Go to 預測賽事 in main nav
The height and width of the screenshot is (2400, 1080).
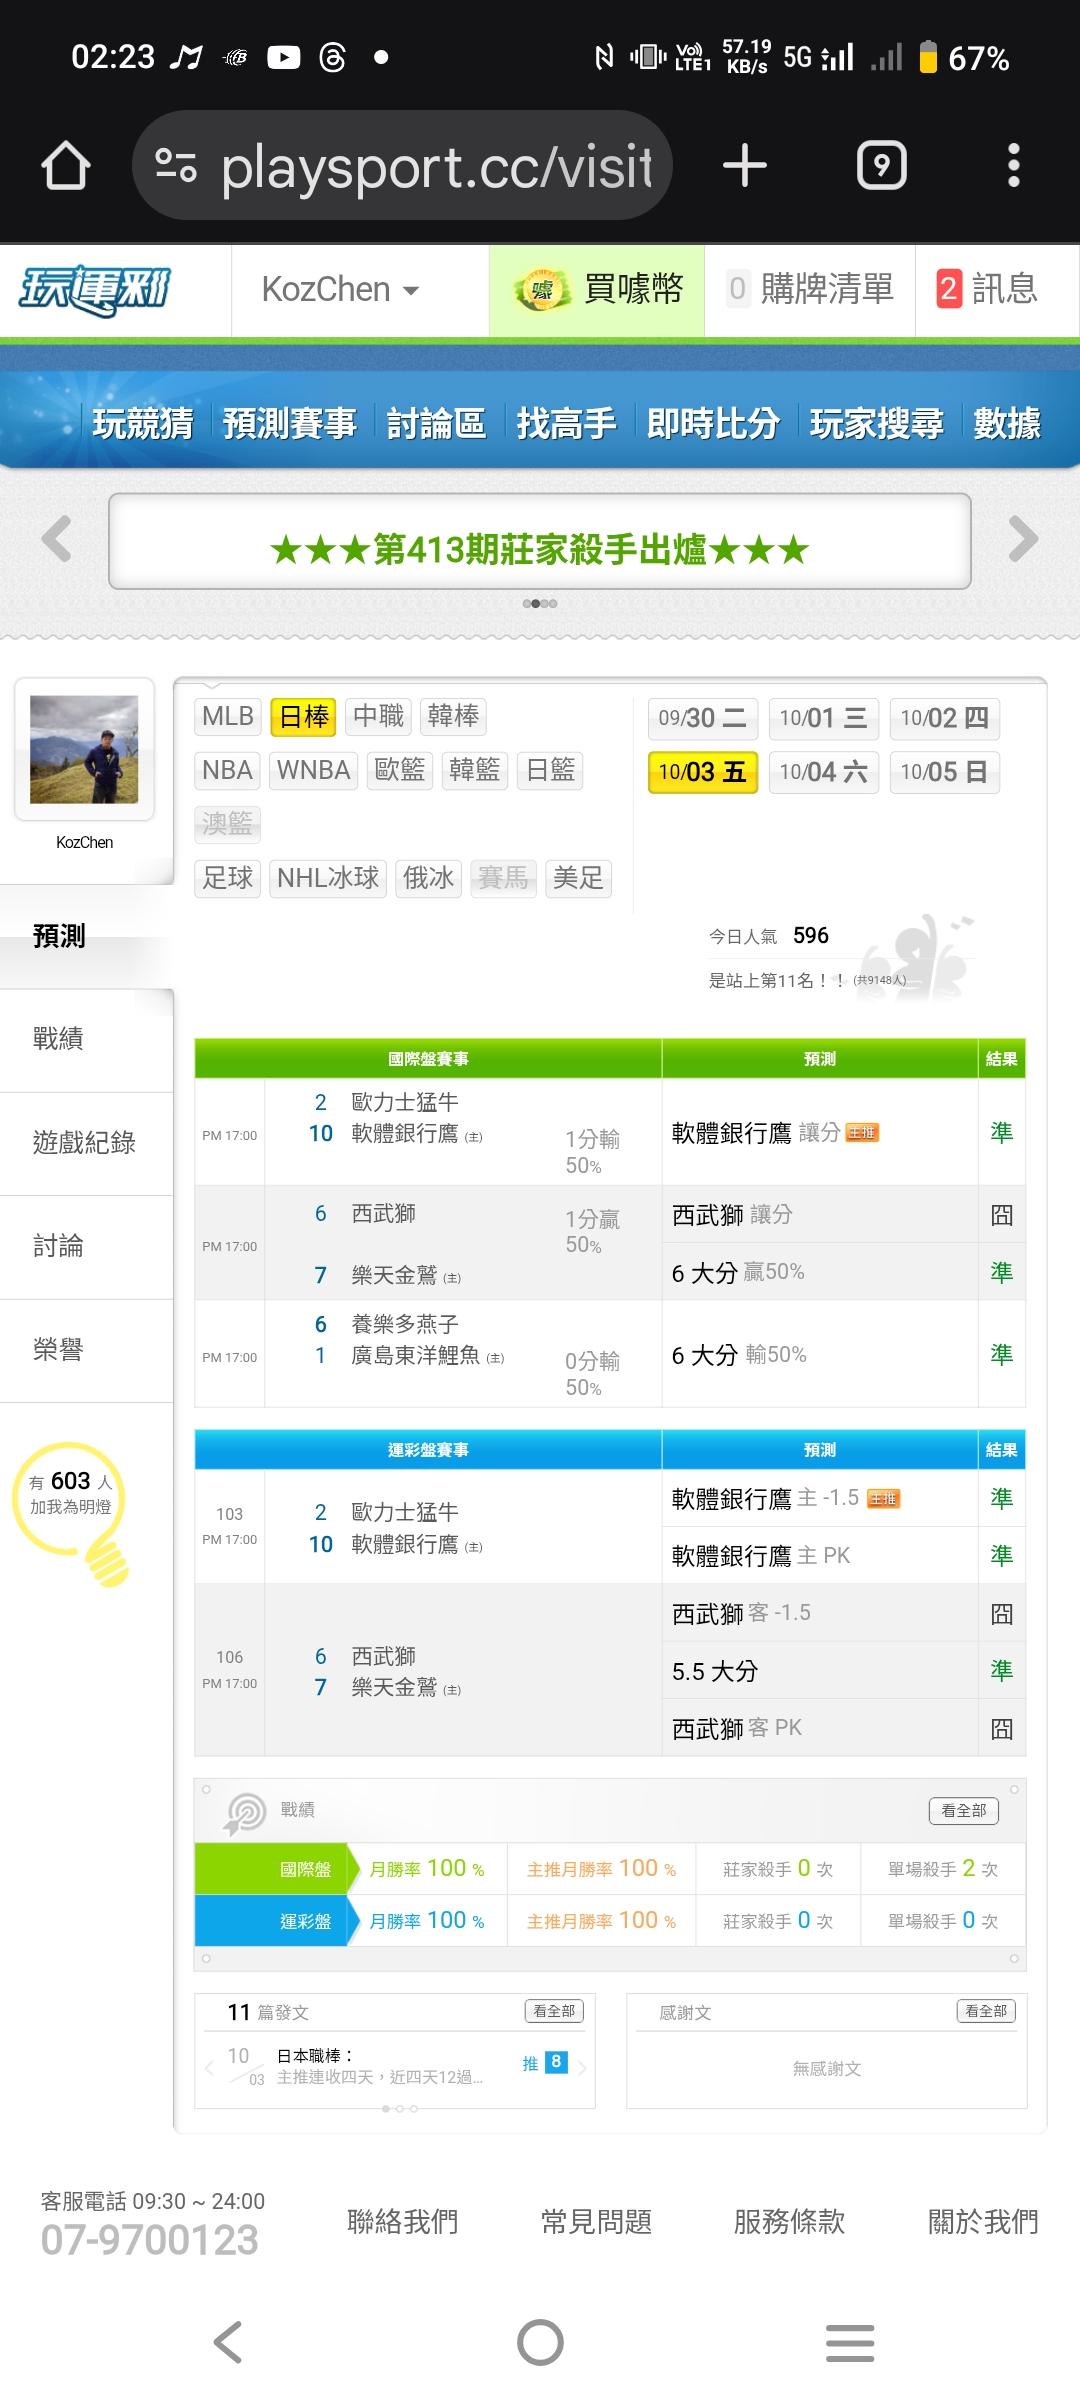290,423
